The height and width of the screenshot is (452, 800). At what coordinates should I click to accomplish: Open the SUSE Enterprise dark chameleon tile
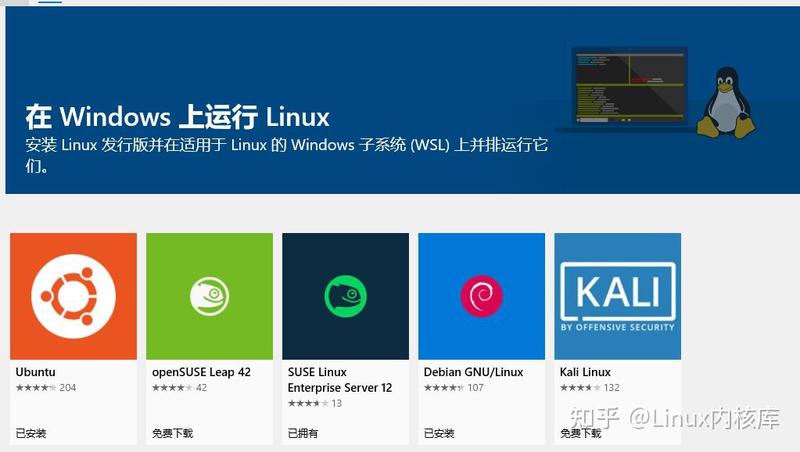pyautogui.click(x=345, y=296)
